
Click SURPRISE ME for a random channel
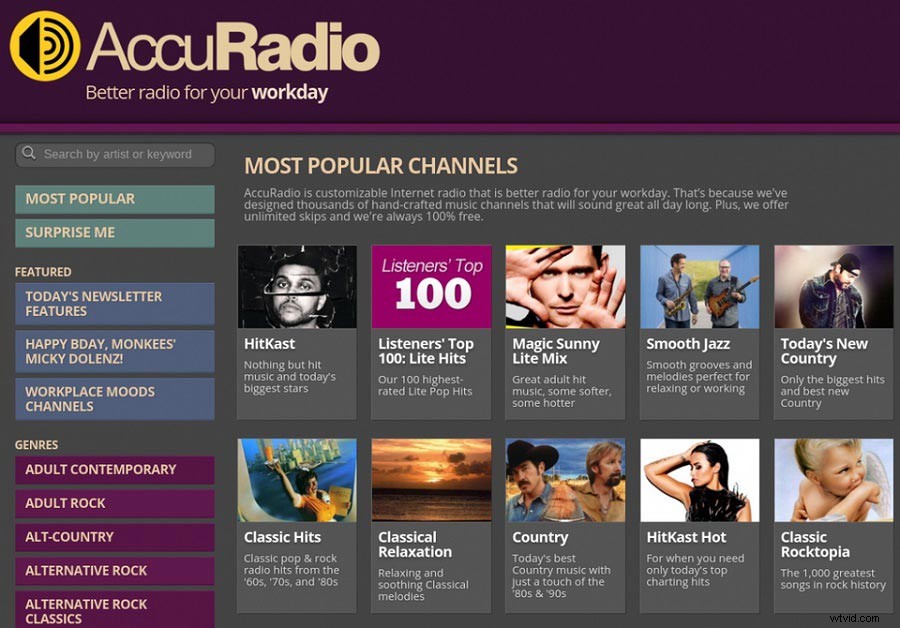point(114,232)
